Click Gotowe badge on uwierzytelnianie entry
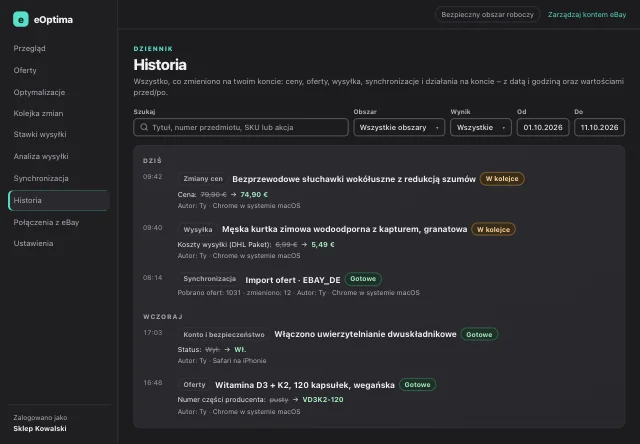The width and height of the screenshot is (640, 444). click(x=479, y=335)
